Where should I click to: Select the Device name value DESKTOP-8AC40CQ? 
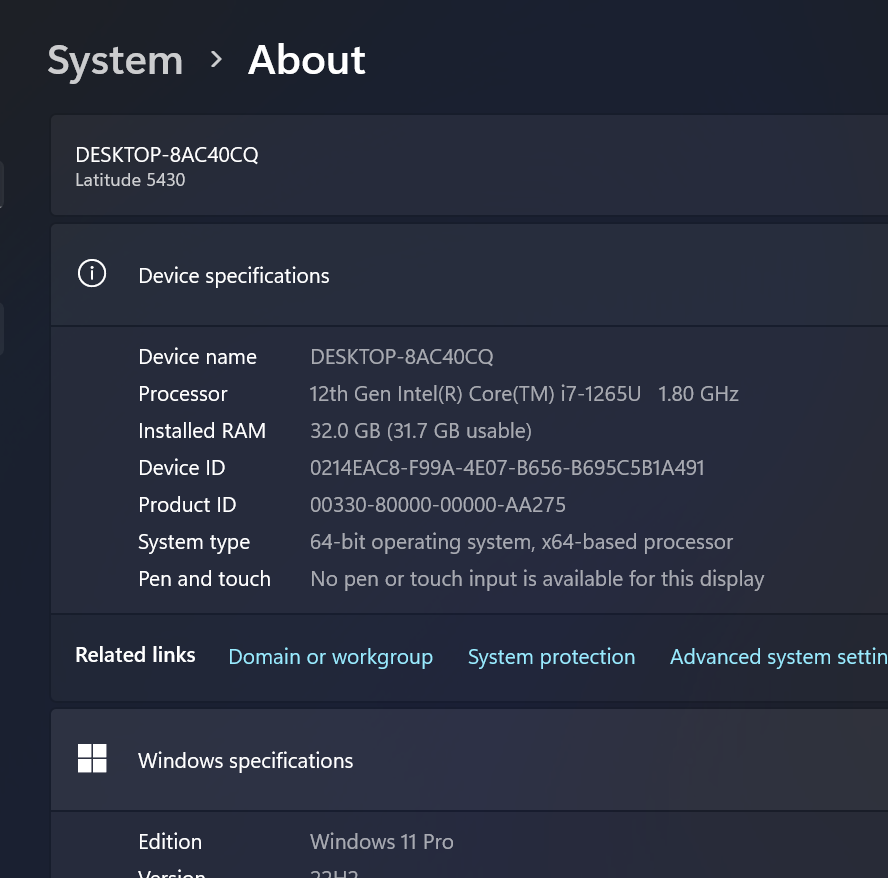[402, 357]
